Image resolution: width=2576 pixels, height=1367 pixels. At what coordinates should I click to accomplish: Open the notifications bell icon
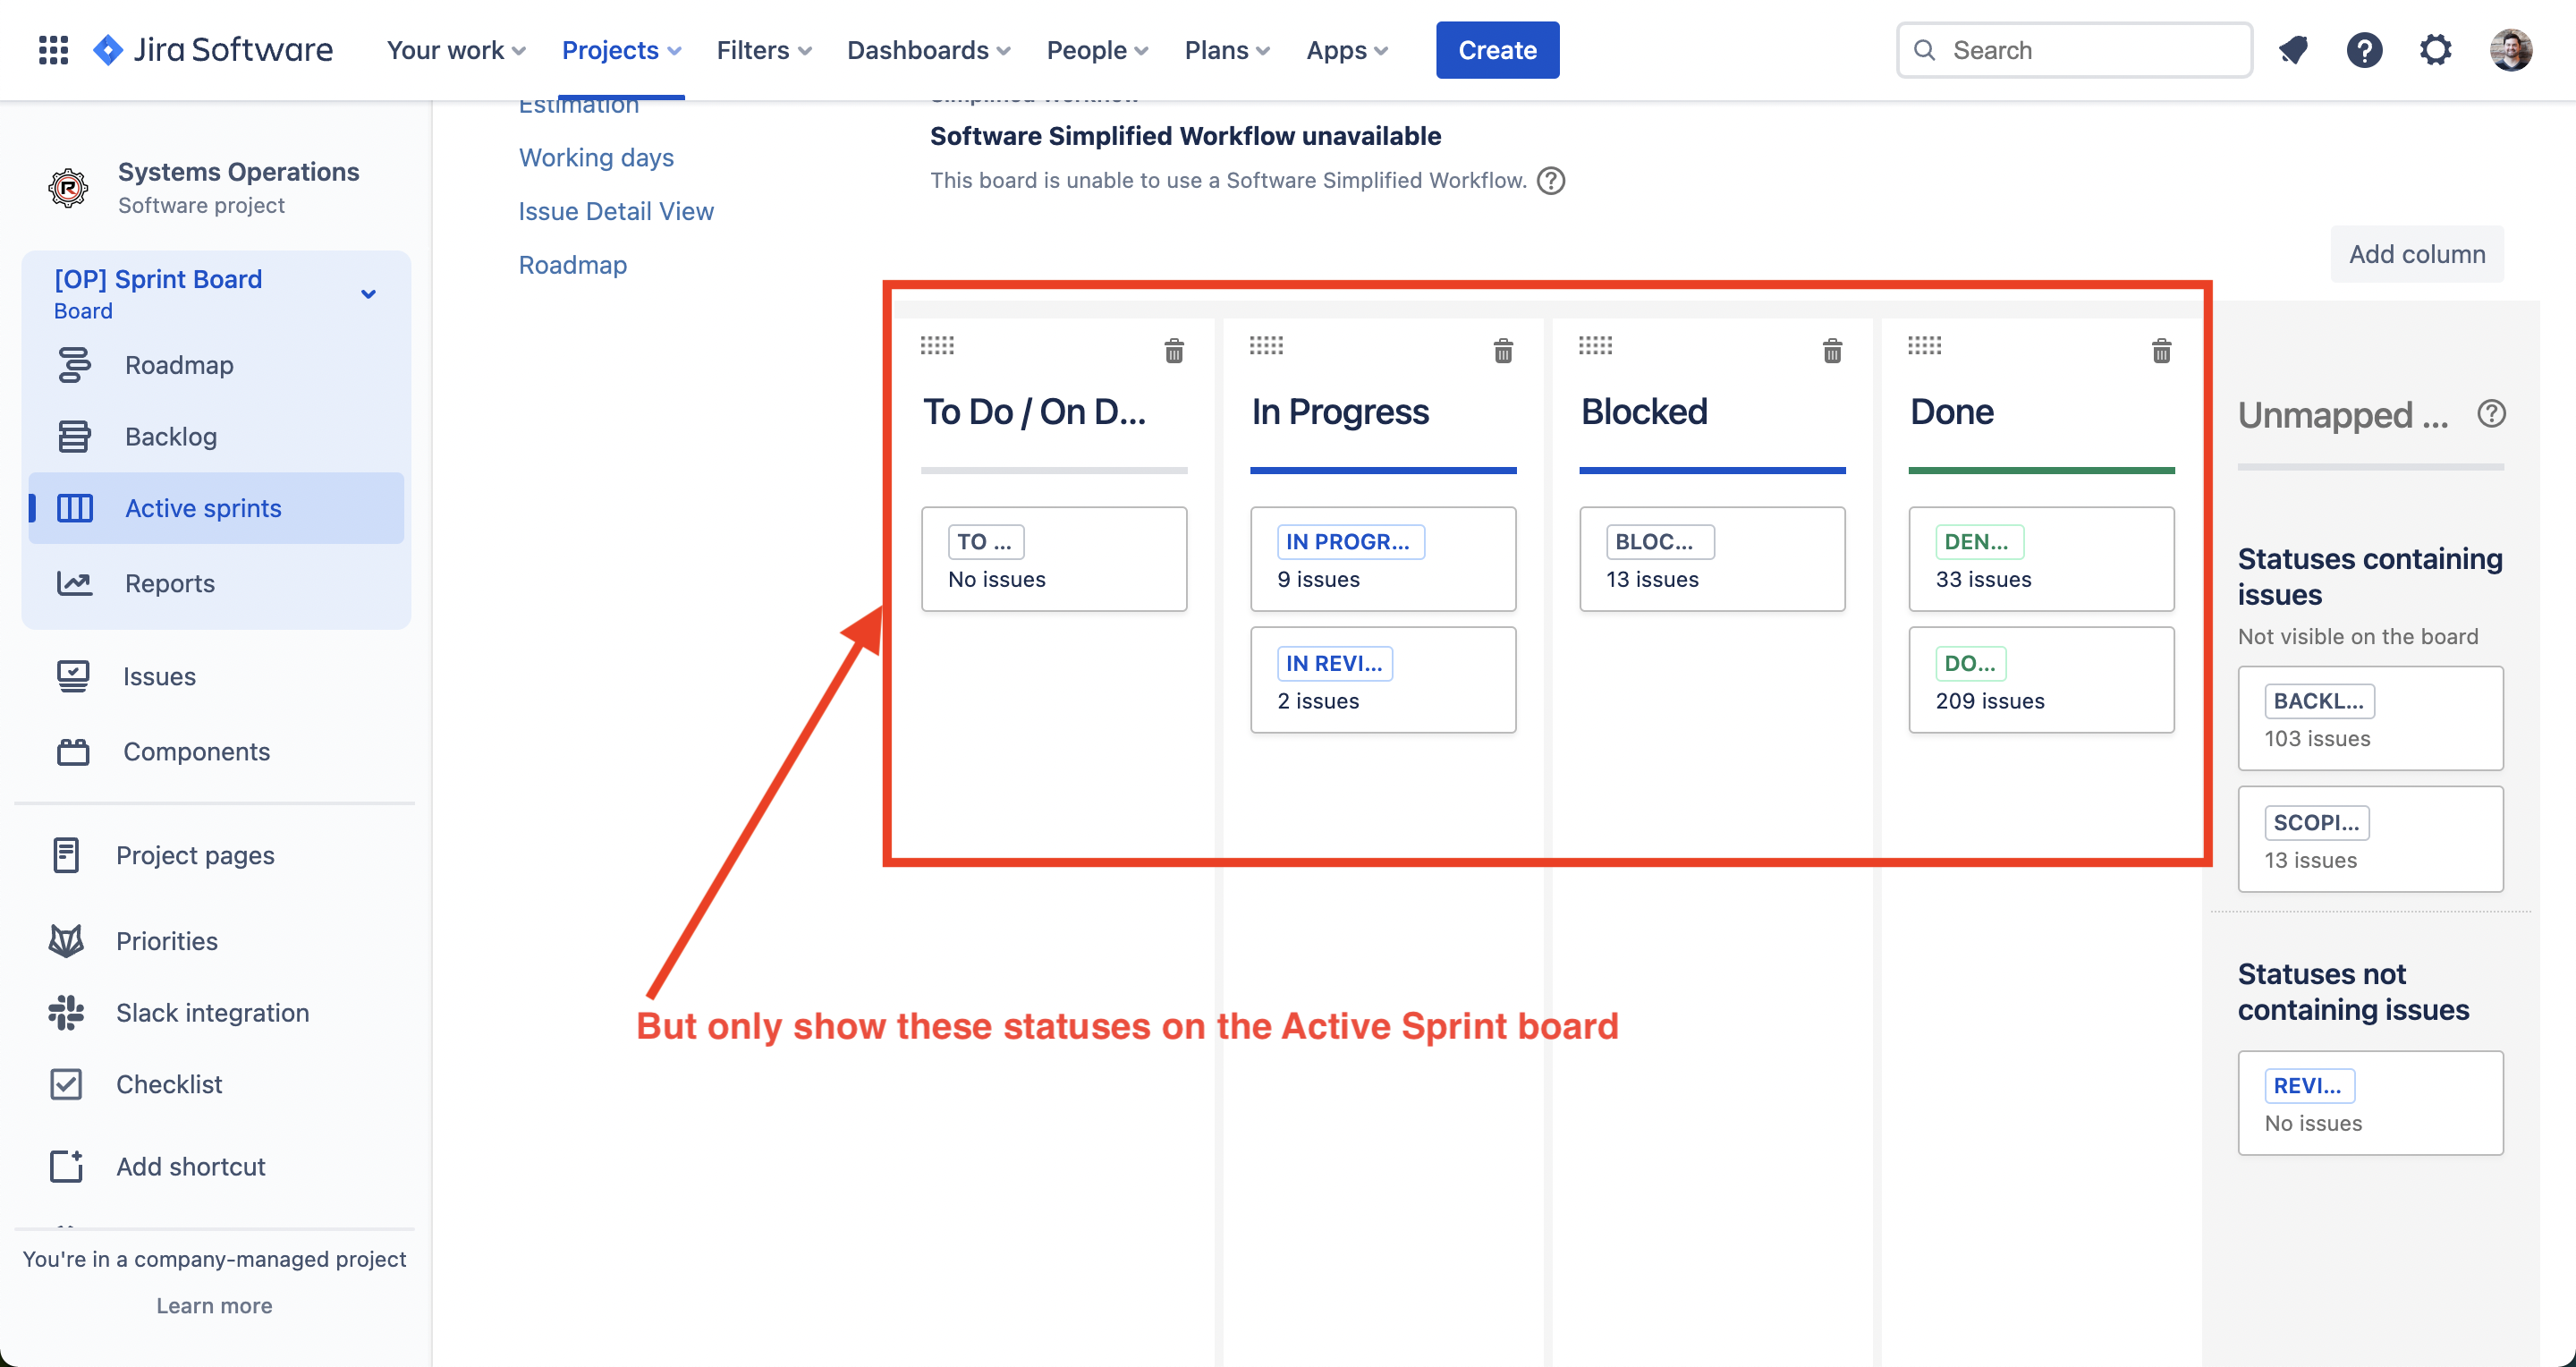[2293, 49]
